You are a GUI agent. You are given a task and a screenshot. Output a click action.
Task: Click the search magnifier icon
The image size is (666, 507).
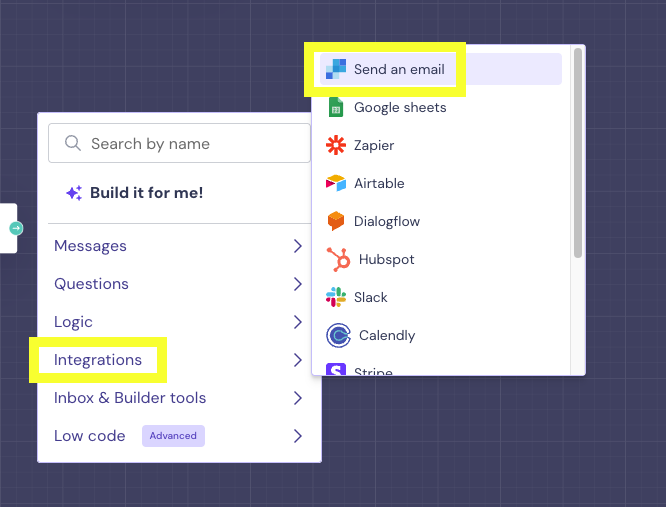[x=73, y=143]
